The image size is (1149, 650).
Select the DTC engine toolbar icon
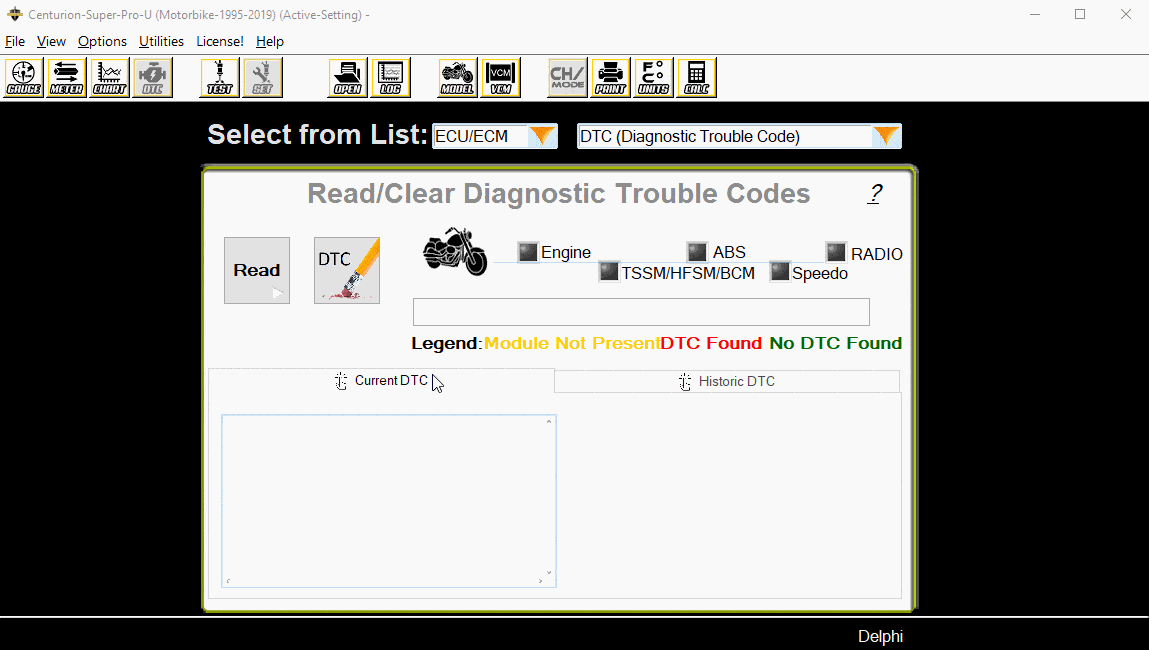tap(153, 78)
